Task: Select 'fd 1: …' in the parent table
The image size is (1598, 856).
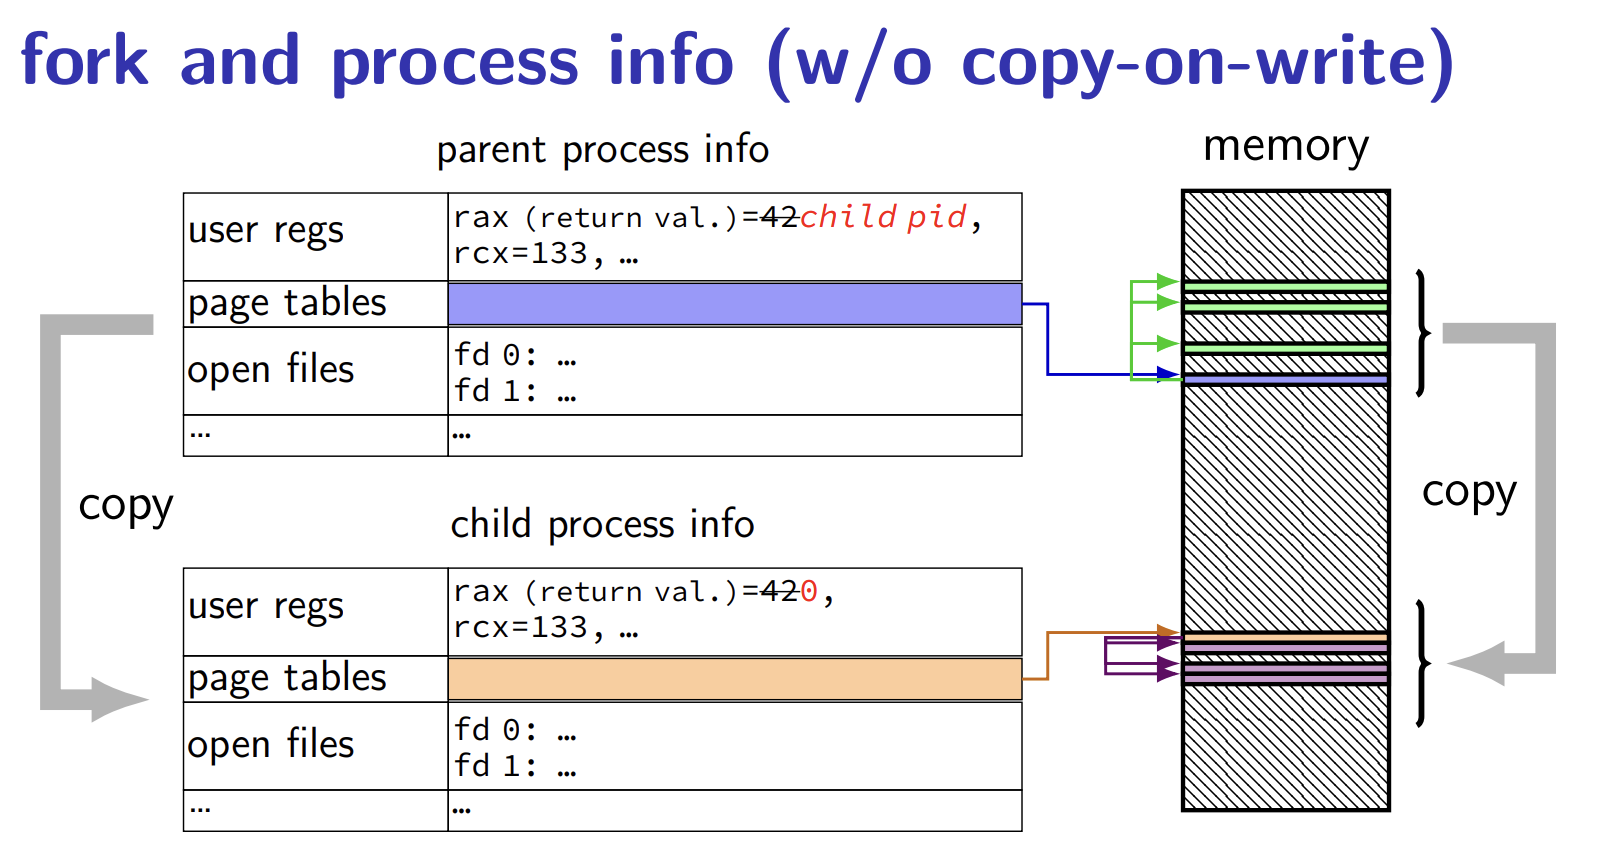Action: coord(515,391)
